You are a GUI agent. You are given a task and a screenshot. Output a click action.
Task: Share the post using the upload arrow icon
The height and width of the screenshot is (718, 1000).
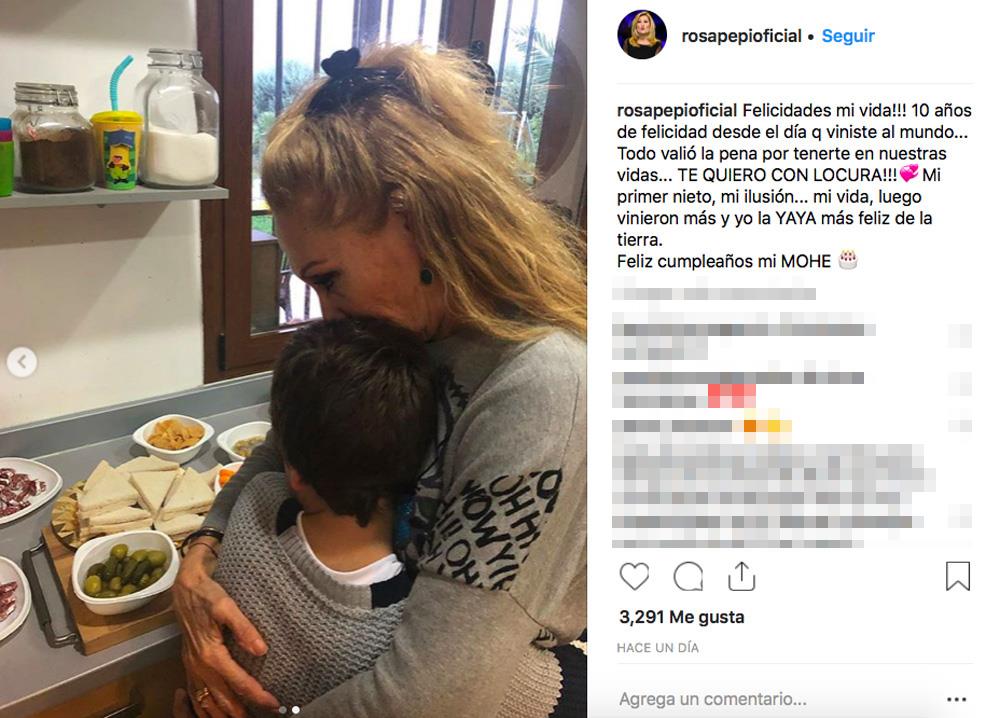pyautogui.click(x=741, y=576)
